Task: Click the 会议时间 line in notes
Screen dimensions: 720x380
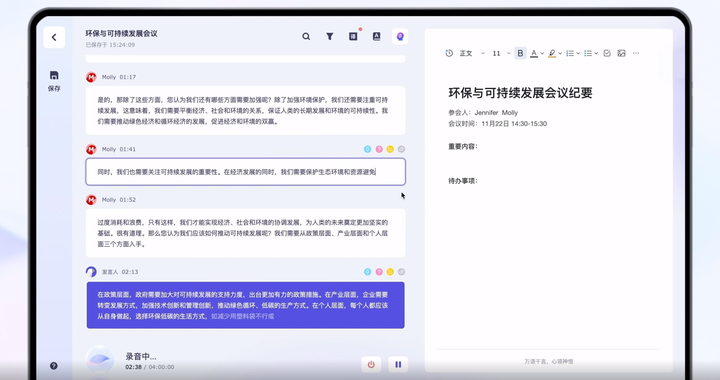Action: tap(498, 123)
